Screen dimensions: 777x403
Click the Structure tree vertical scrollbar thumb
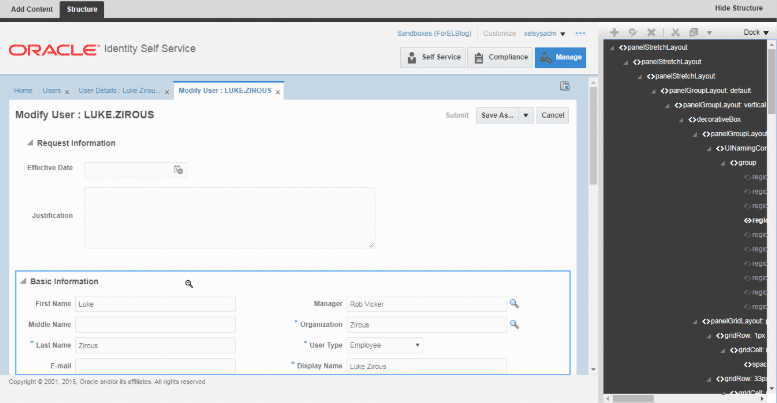(x=772, y=82)
